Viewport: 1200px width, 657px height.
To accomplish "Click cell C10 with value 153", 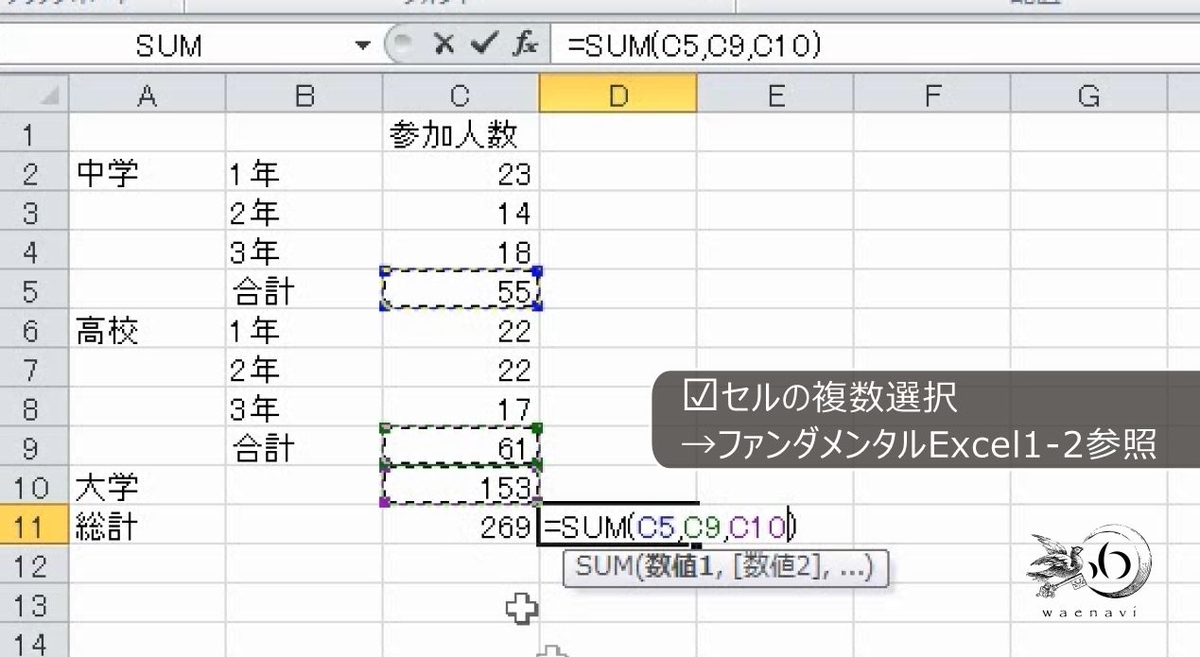I will (x=460, y=487).
